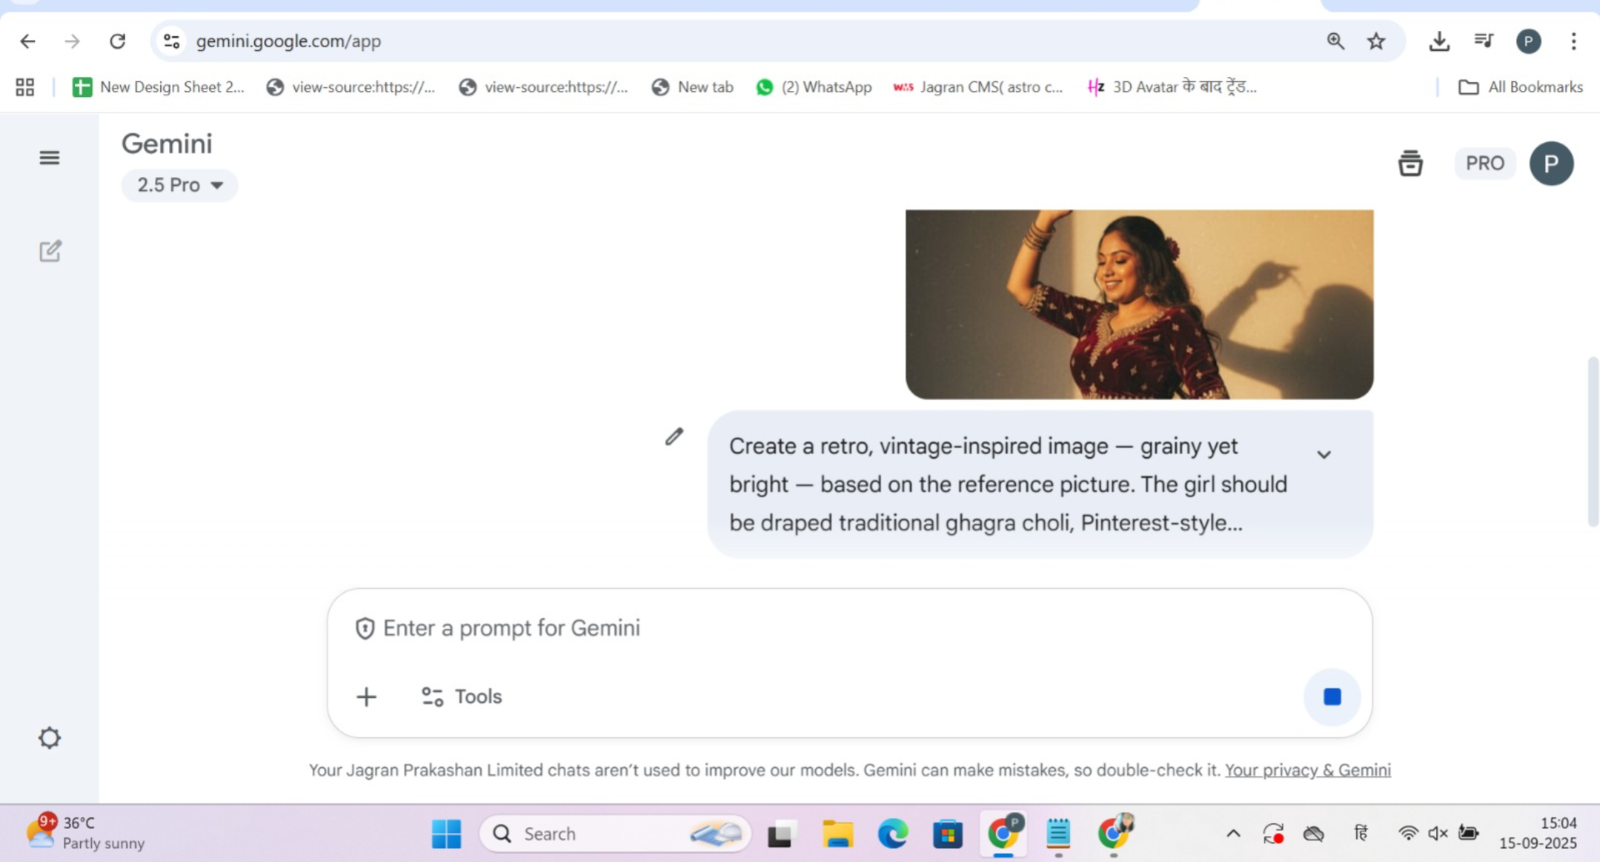This screenshot has height=862, width=1600.
Task: Open the 3D Avatar bookmark
Action: click(1172, 87)
